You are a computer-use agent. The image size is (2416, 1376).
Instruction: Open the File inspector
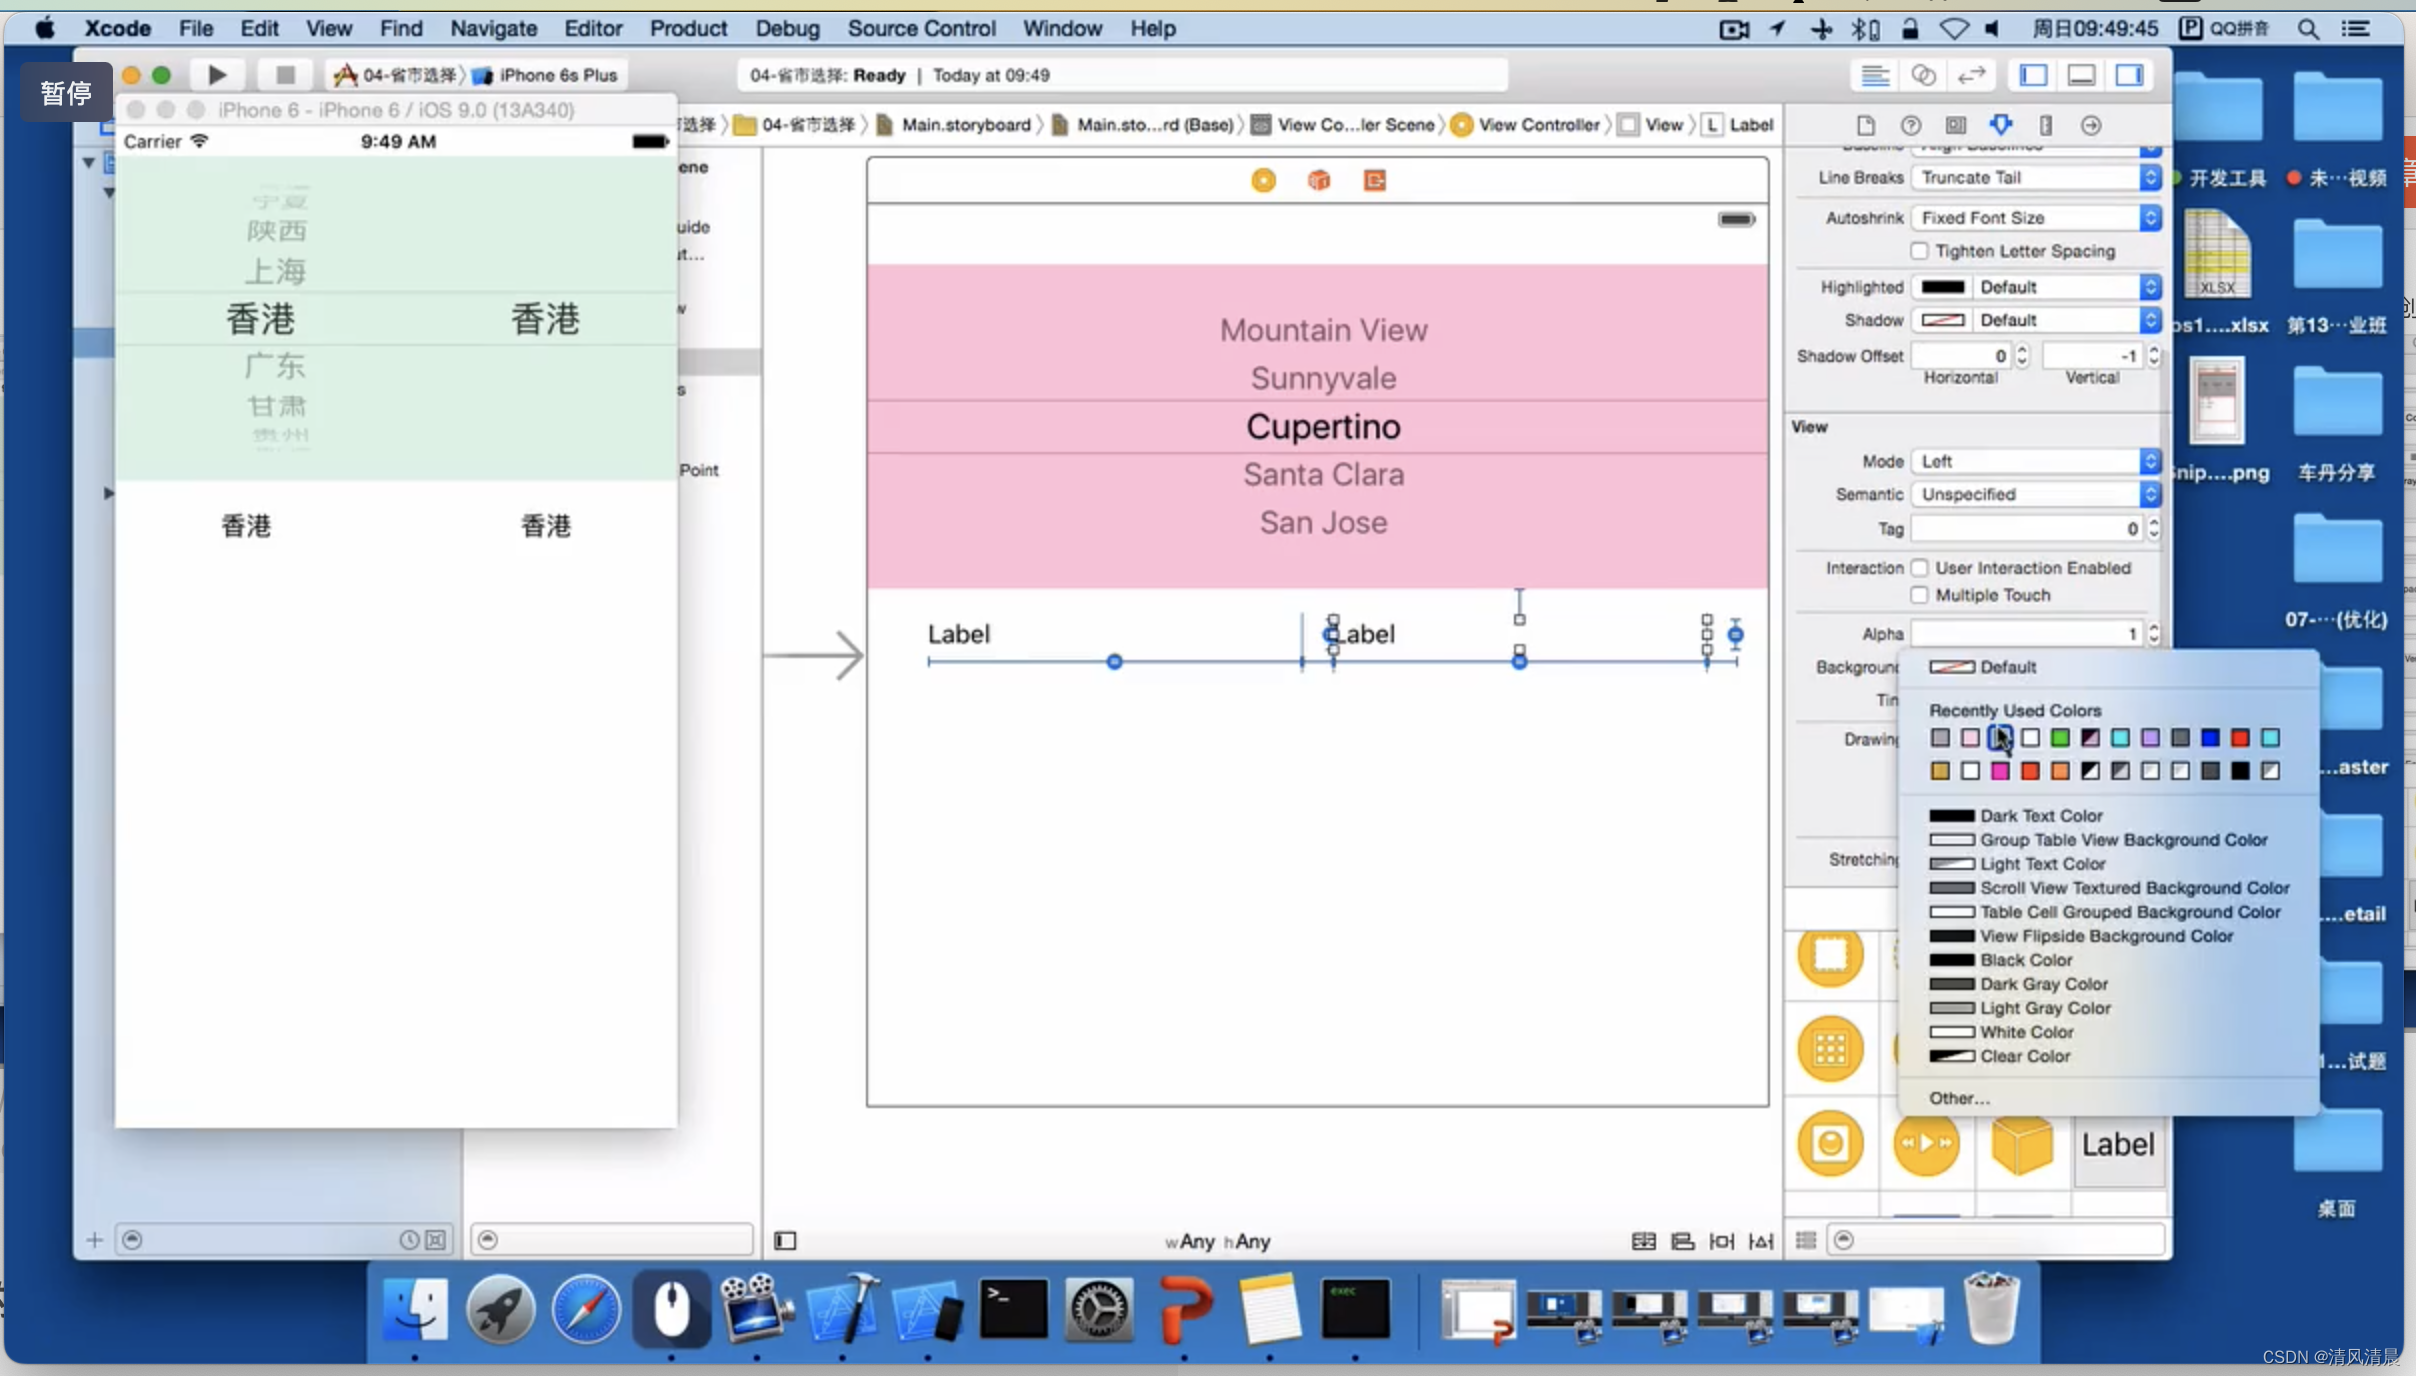[x=1865, y=125]
